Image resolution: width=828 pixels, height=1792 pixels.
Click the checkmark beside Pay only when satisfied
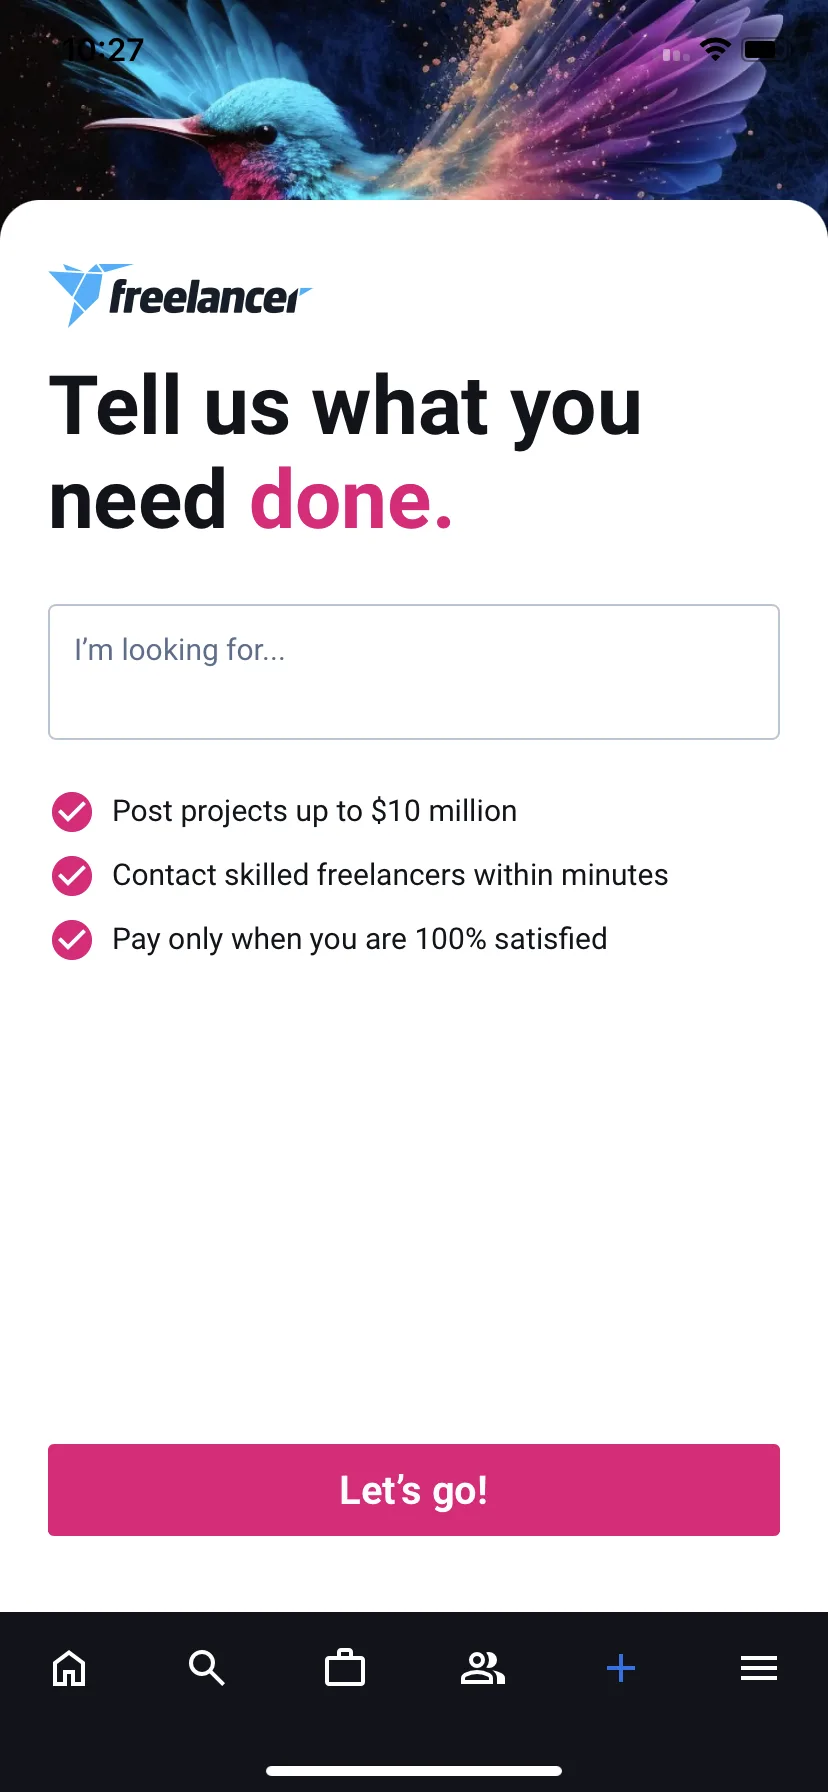(72, 939)
